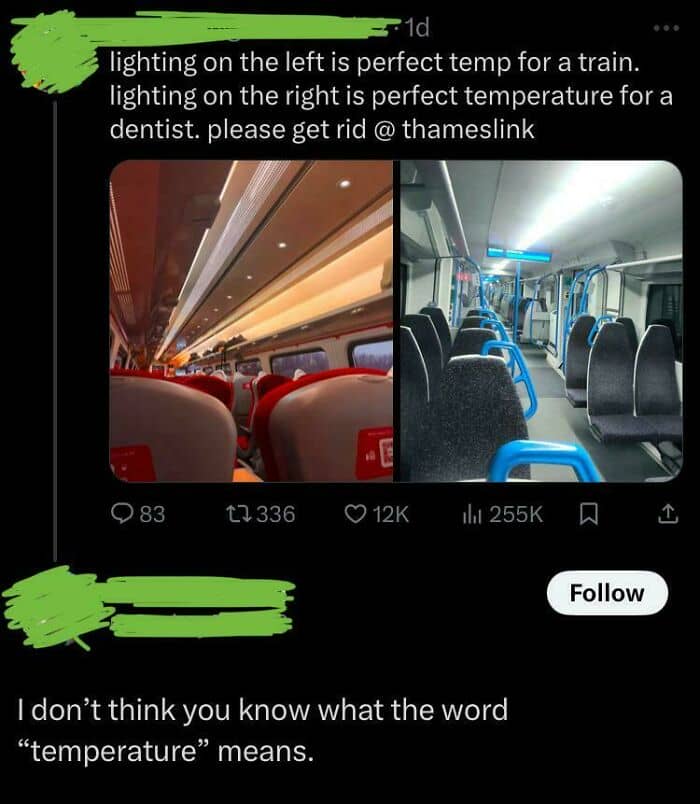Bookmark the tweet
The height and width of the screenshot is (804, 700).
pyautogui.click(x=588, y=514)
